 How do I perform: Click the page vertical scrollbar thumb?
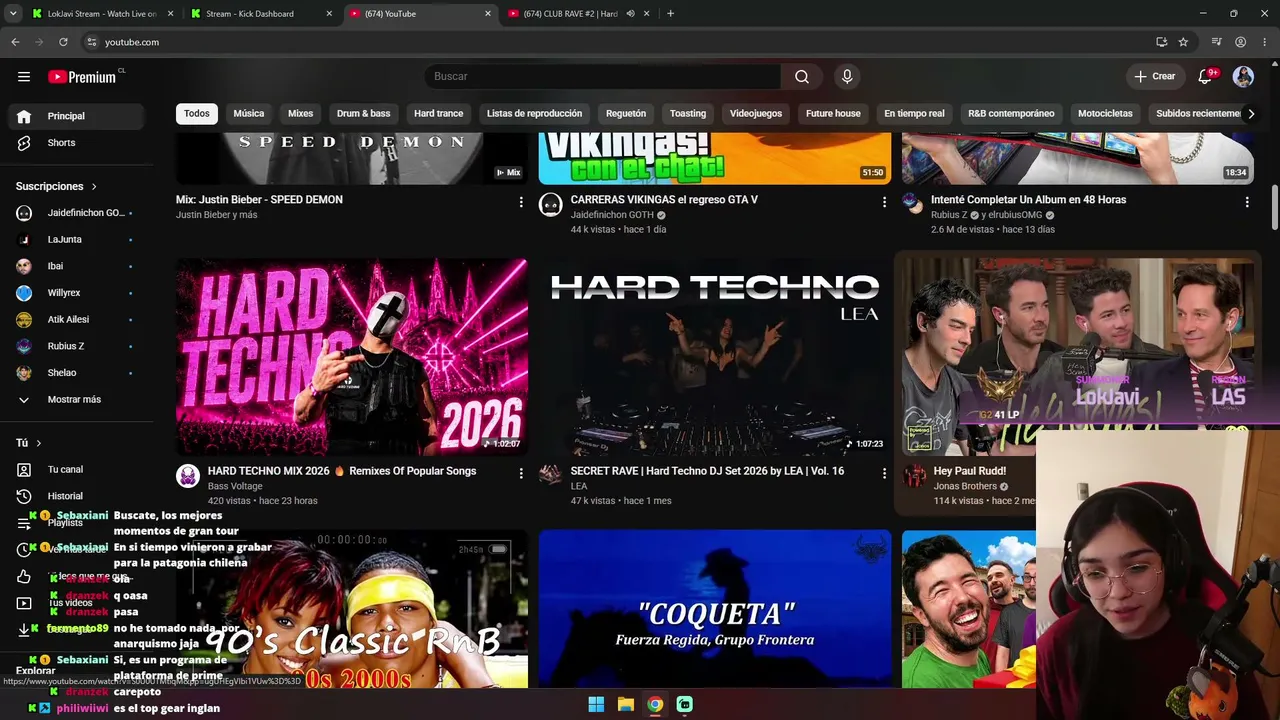coord(1274,207)
